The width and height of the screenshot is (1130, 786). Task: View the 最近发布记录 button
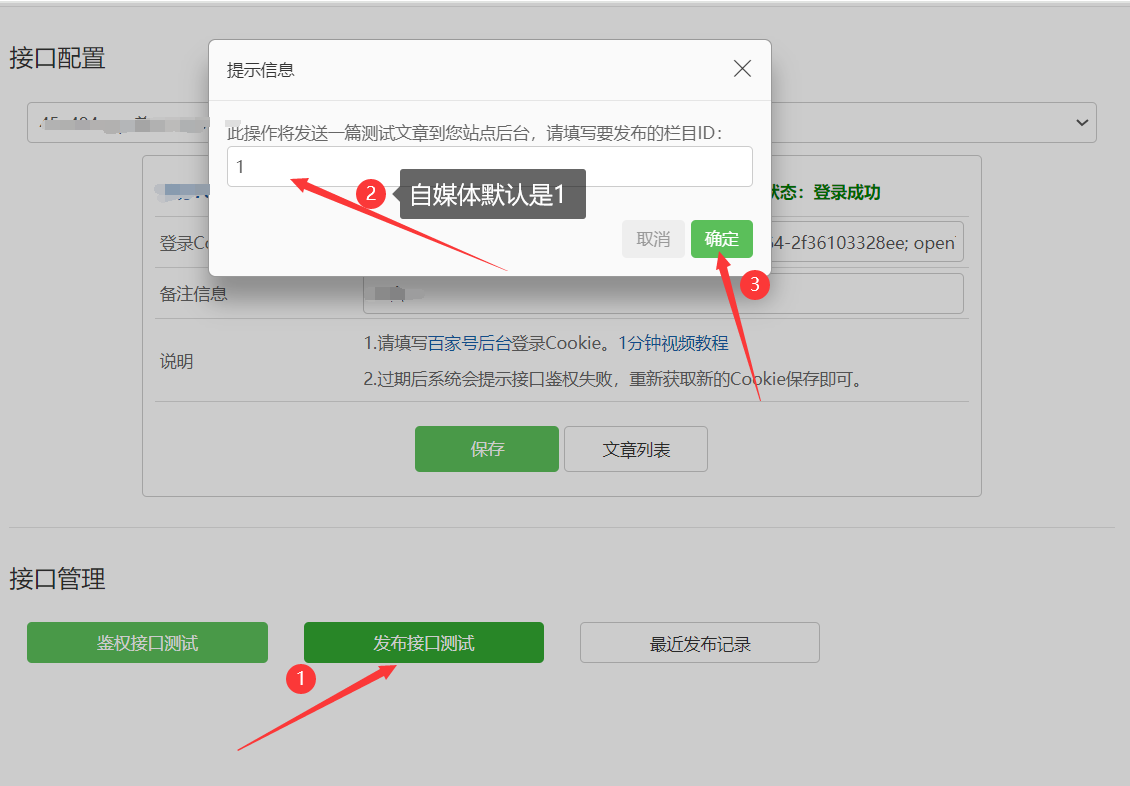700,643
